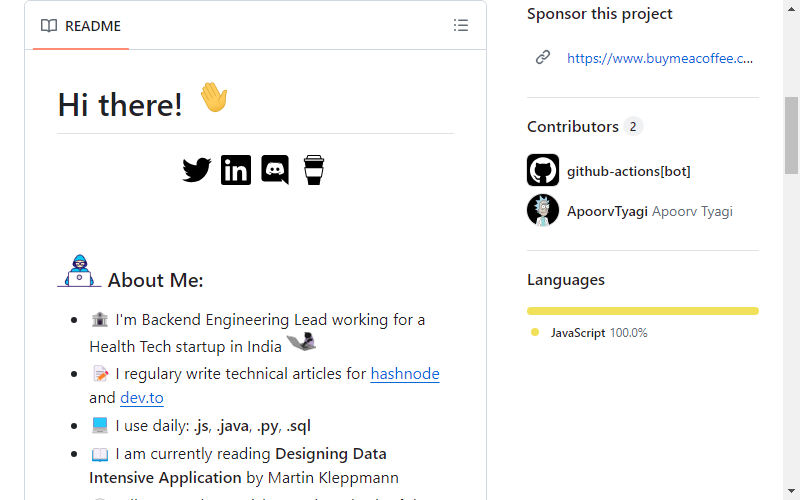Open the README outline list icon

click(x=461, y=25)
